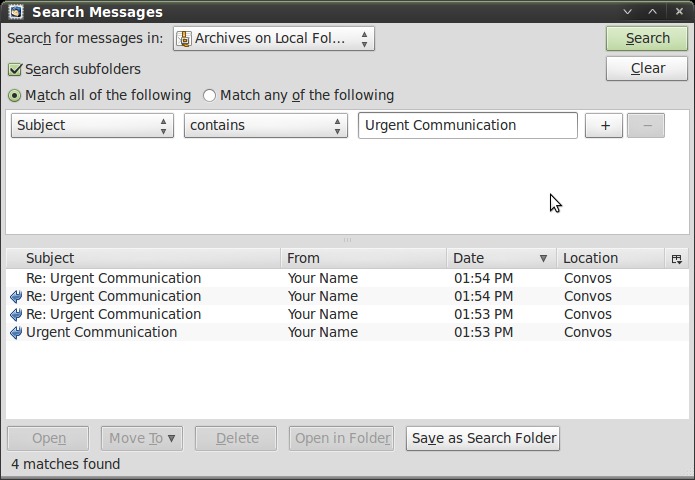Screen dimensions: 695x480
Task: Click the Search Messages window icon in title bar
Action: [16, 12]
